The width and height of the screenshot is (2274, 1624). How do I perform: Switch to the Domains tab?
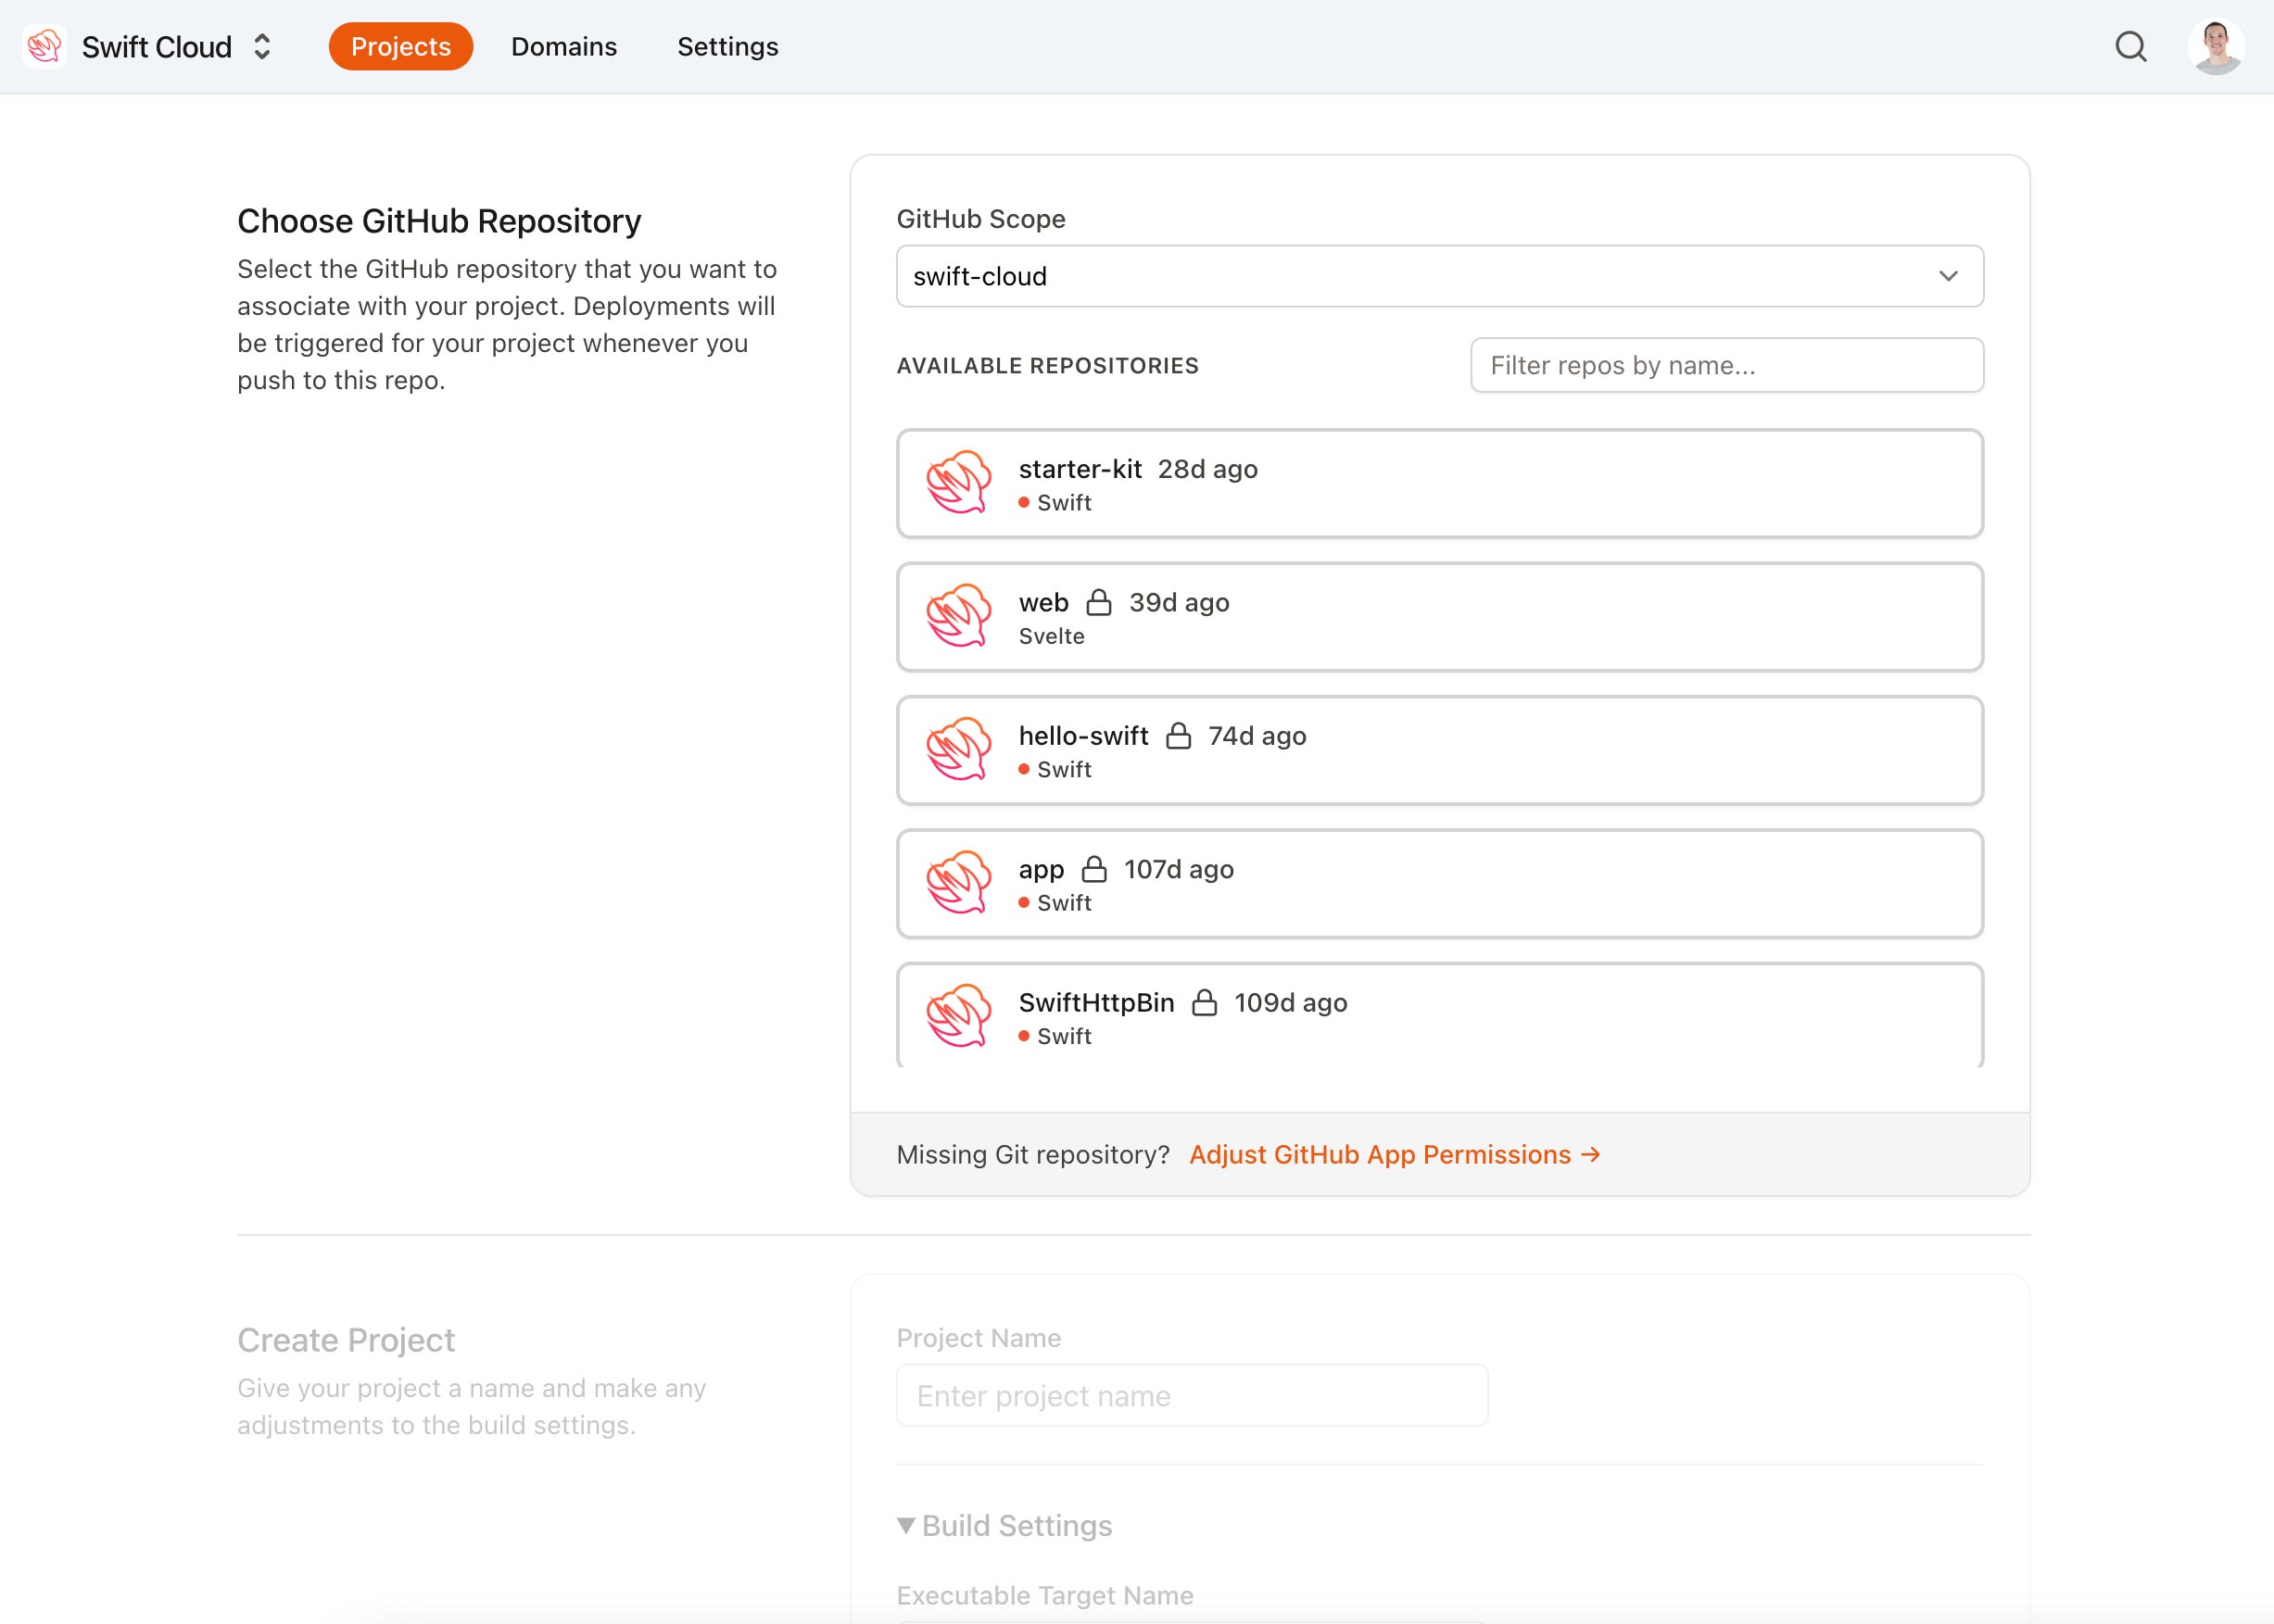[564, 46]
